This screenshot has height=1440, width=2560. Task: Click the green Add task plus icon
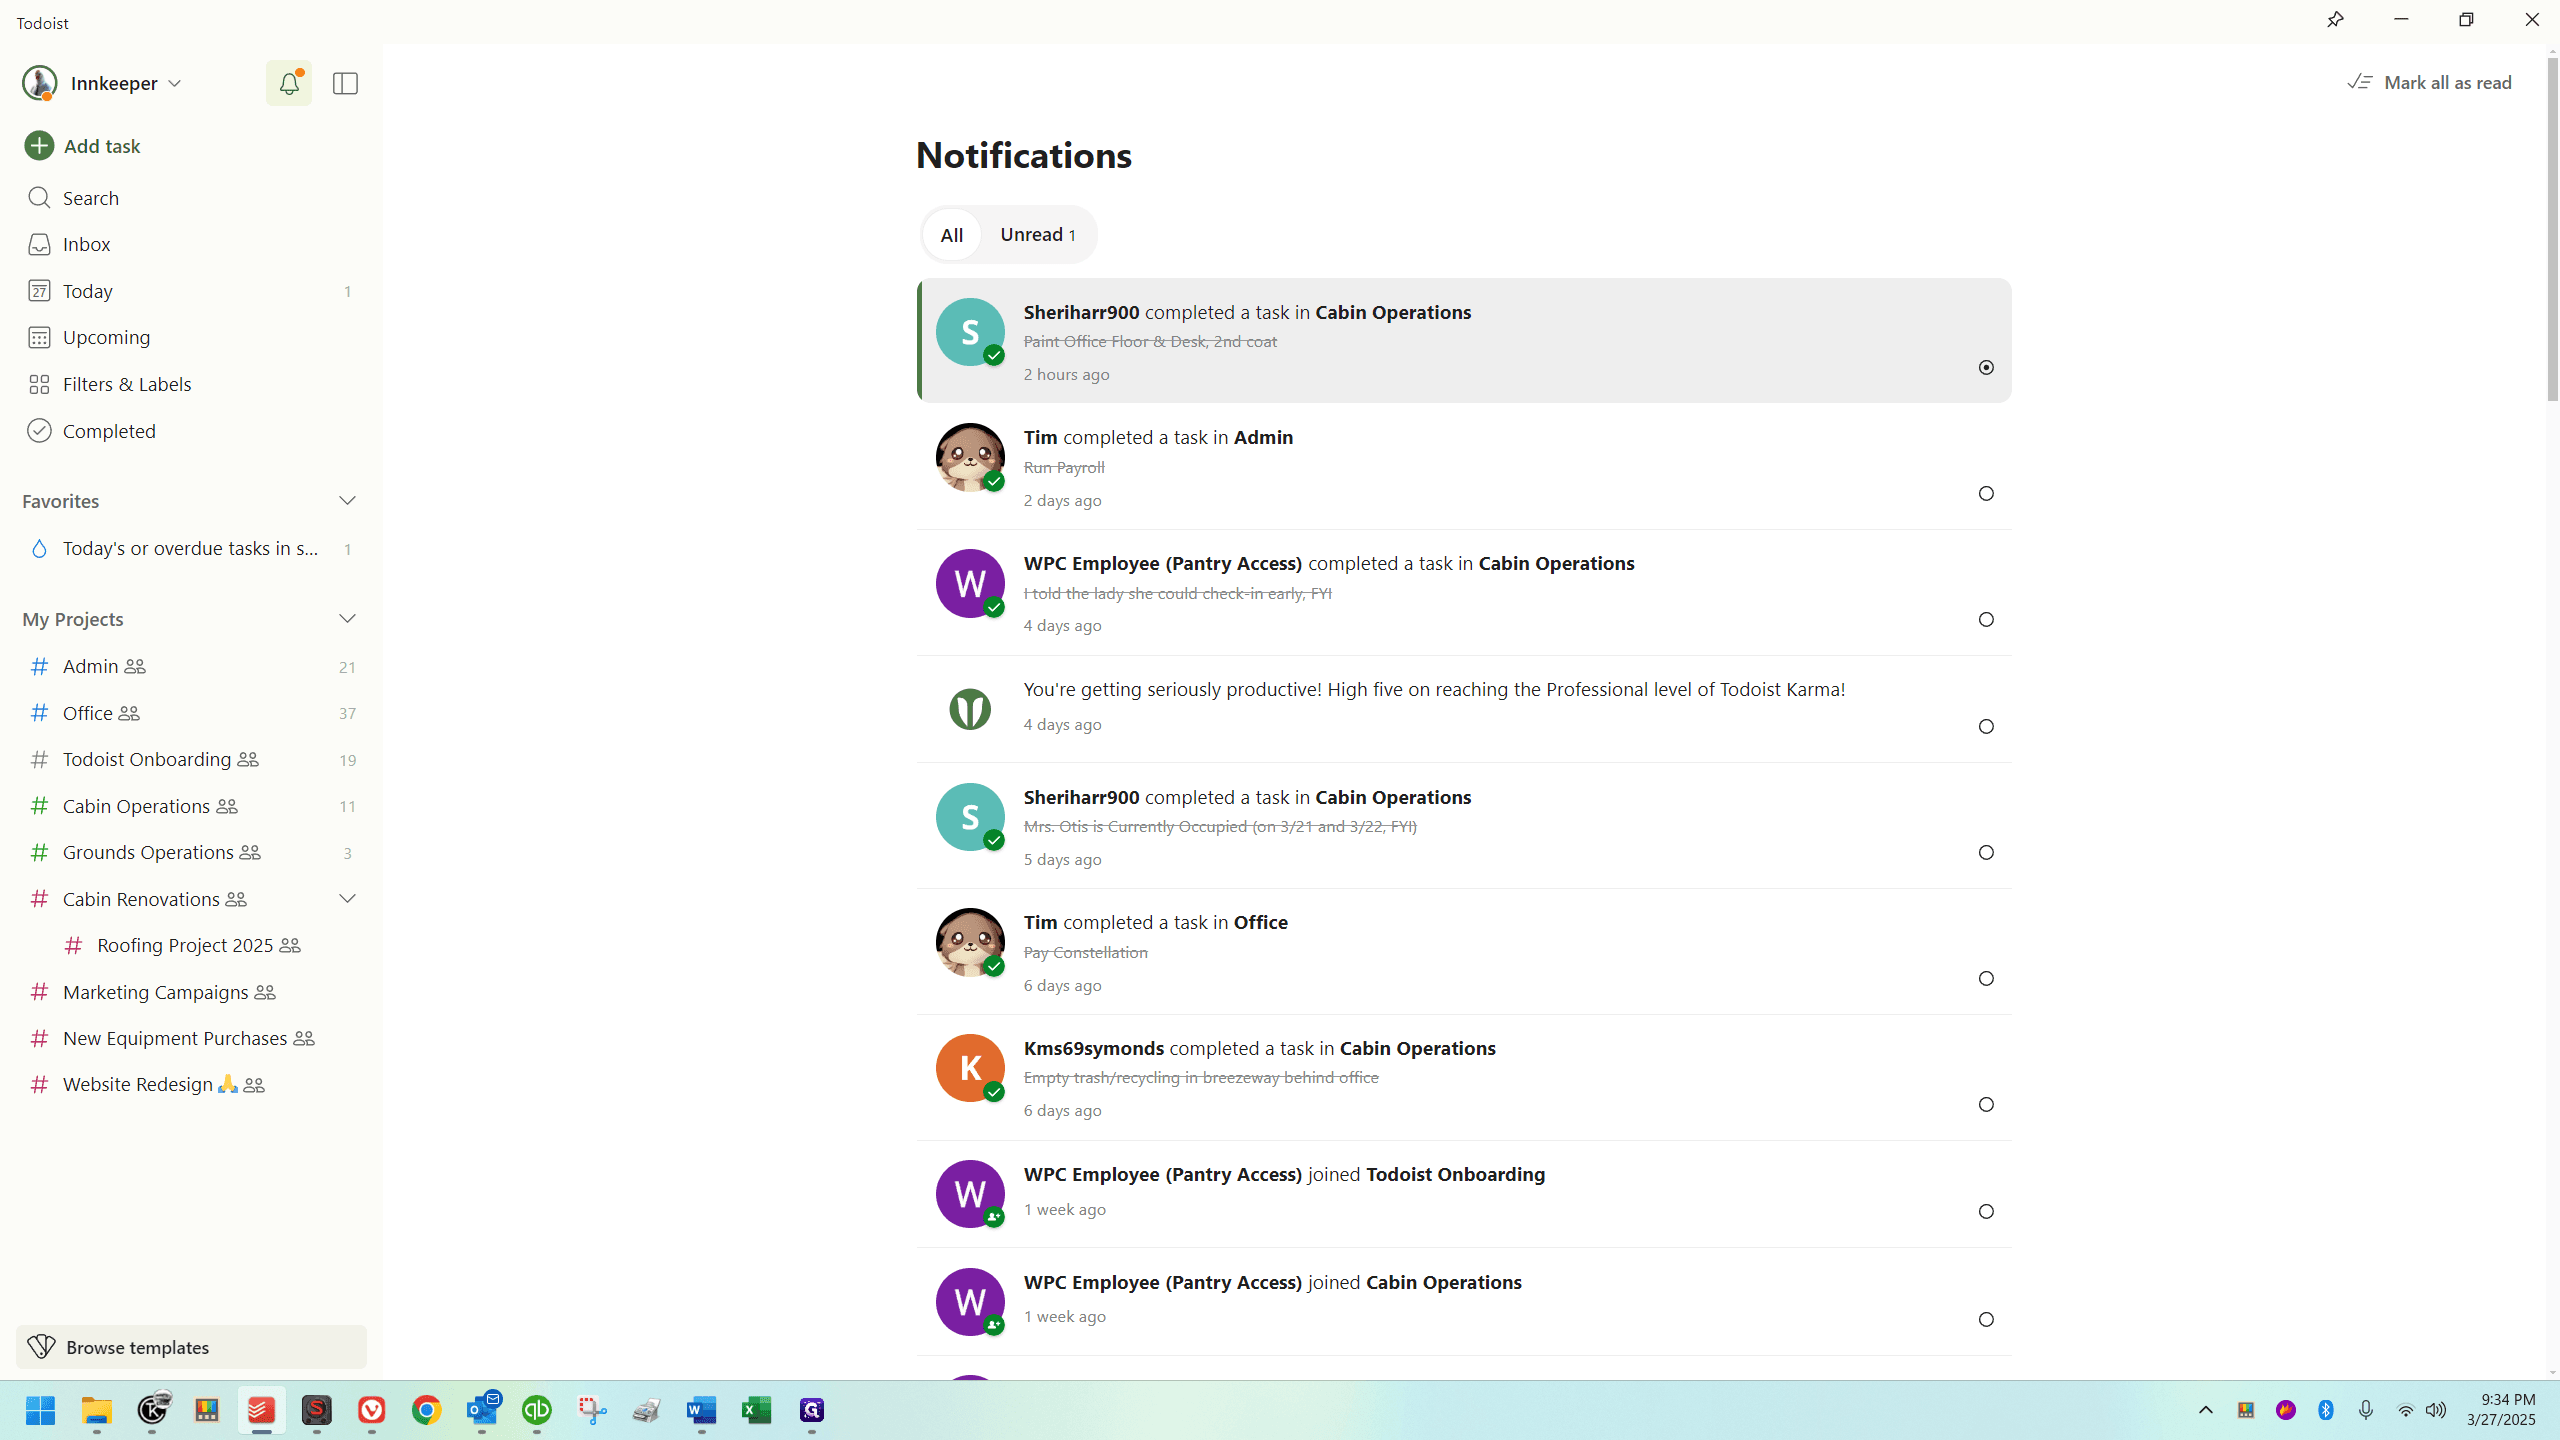click(x=39, y=146)
